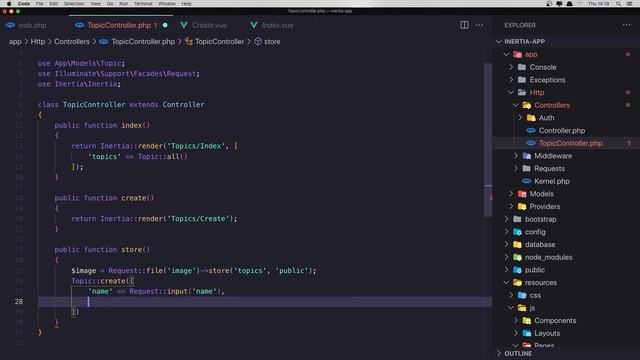Click Http breadcrumb segment
The image size is (640, 360).
[x=38, y=42]
